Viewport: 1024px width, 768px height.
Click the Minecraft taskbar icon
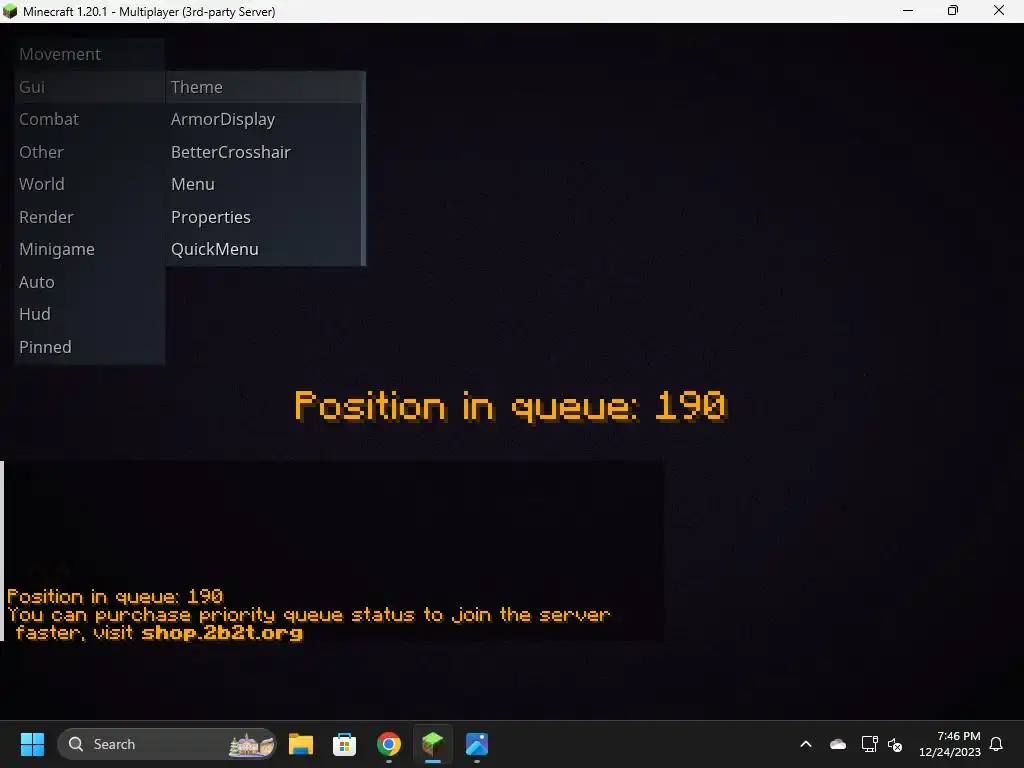(x=432, y=744)
